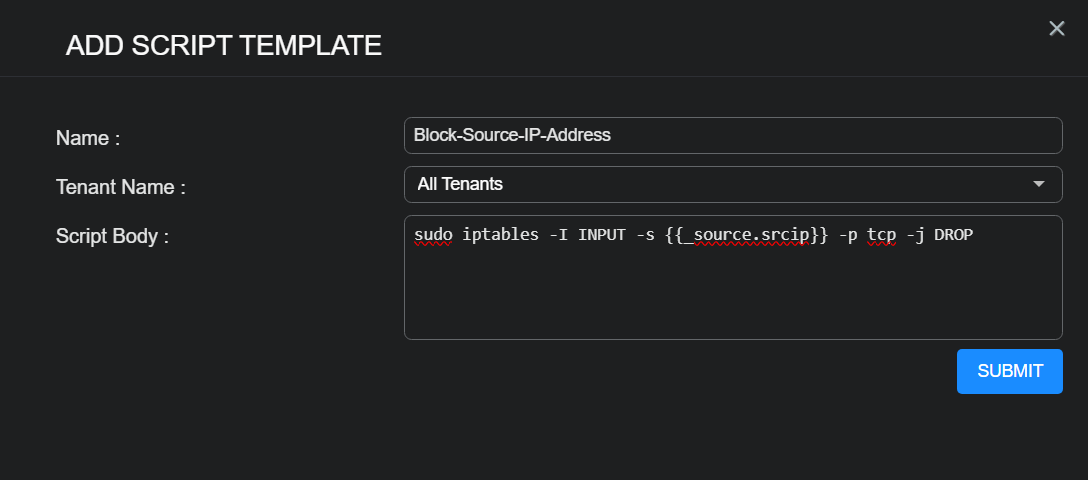This screenshot has height=480, width=1088.
Task: Click the "Tenant Name :" label
Action: point(121,187)
